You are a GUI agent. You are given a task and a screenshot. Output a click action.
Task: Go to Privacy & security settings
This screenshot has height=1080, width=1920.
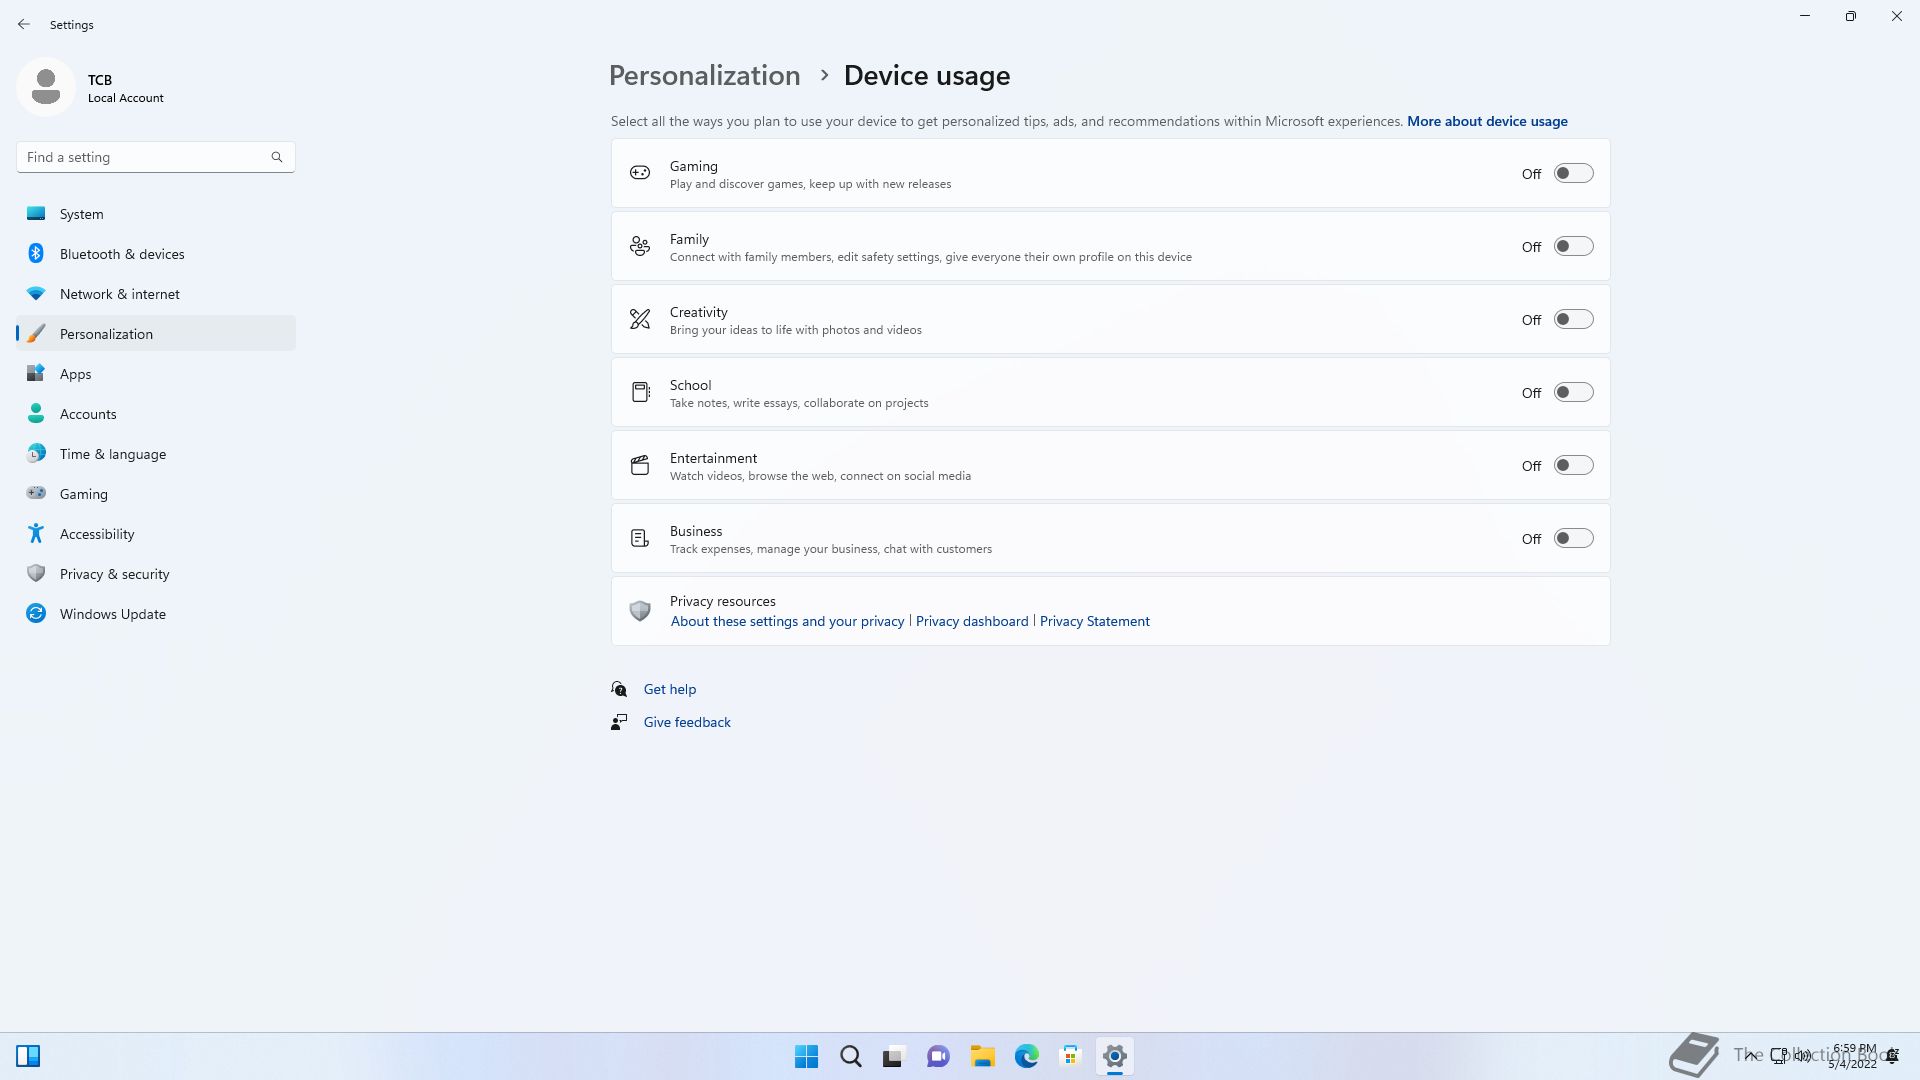(x=114, y=574)
